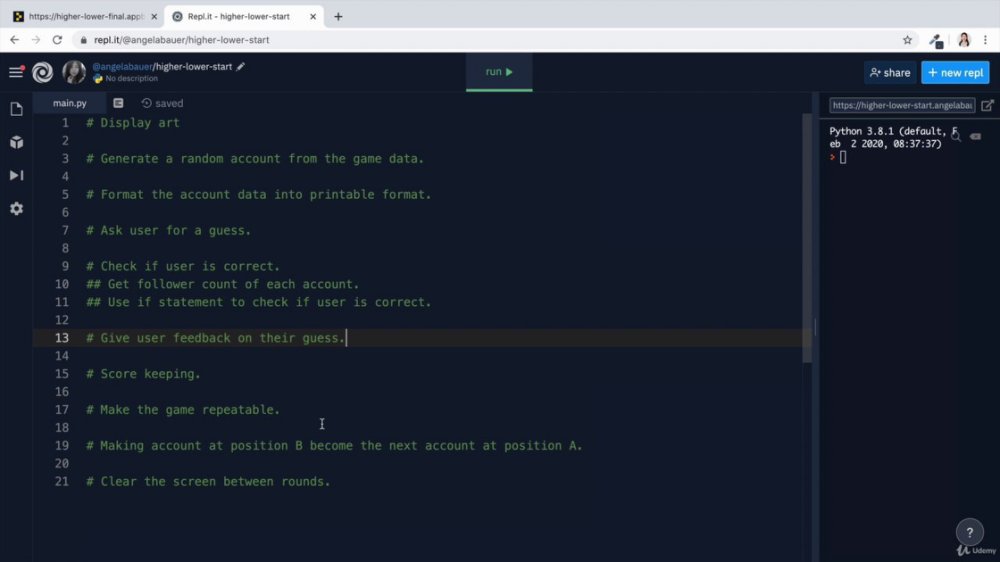Click the code formatter icon beside main.py
The width and height of the screenshot is (1000, 562).
point(118,103)
